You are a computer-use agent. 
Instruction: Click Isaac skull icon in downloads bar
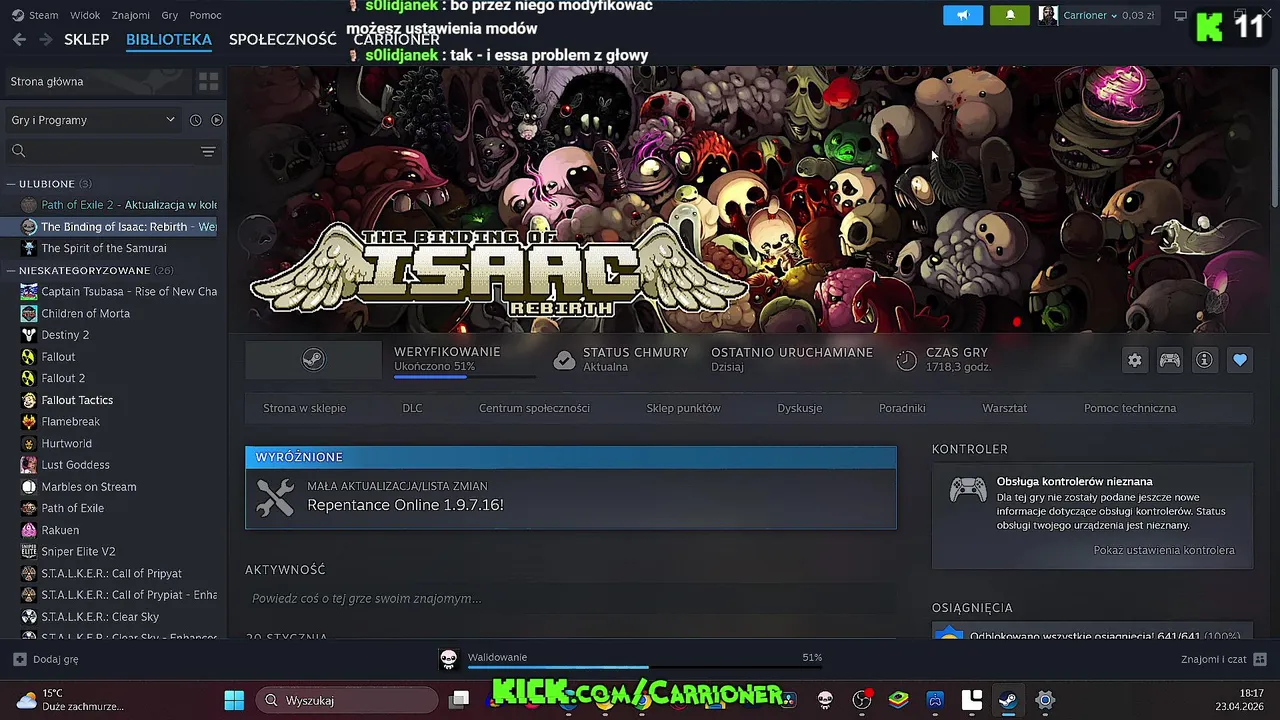coord(448,658)
